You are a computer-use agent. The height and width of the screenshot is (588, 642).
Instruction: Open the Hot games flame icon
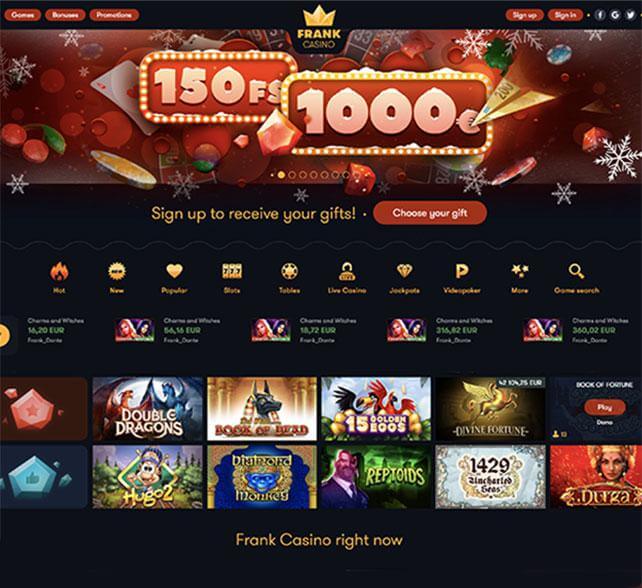[x=59, y=271]
